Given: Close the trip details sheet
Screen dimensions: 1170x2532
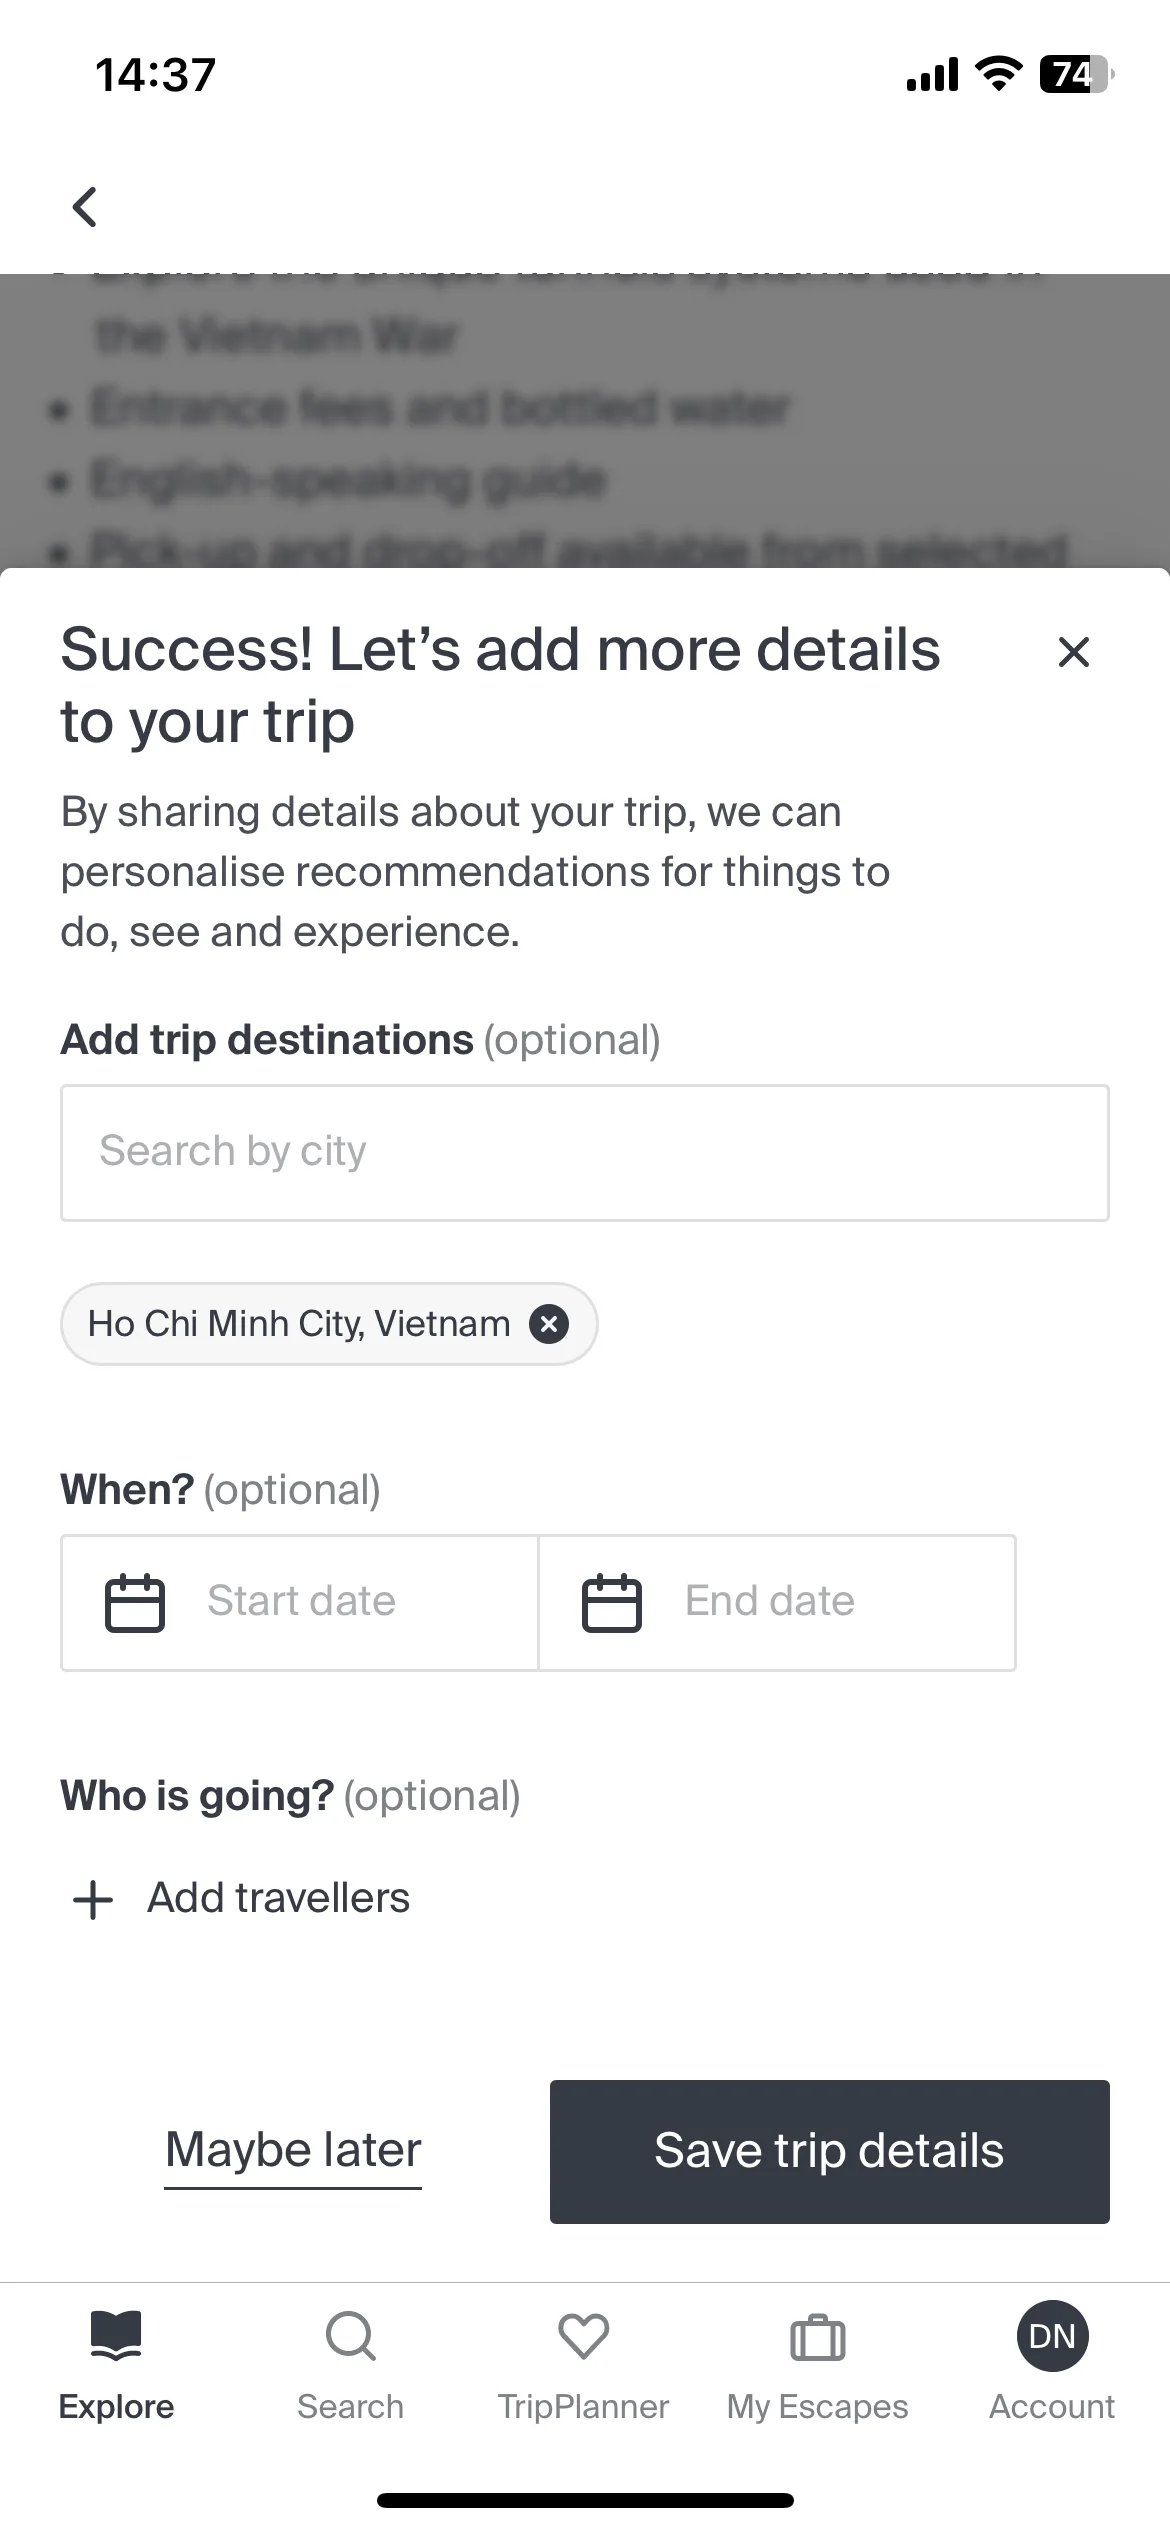Looking at the screenshot, I should pos(1073,652).
